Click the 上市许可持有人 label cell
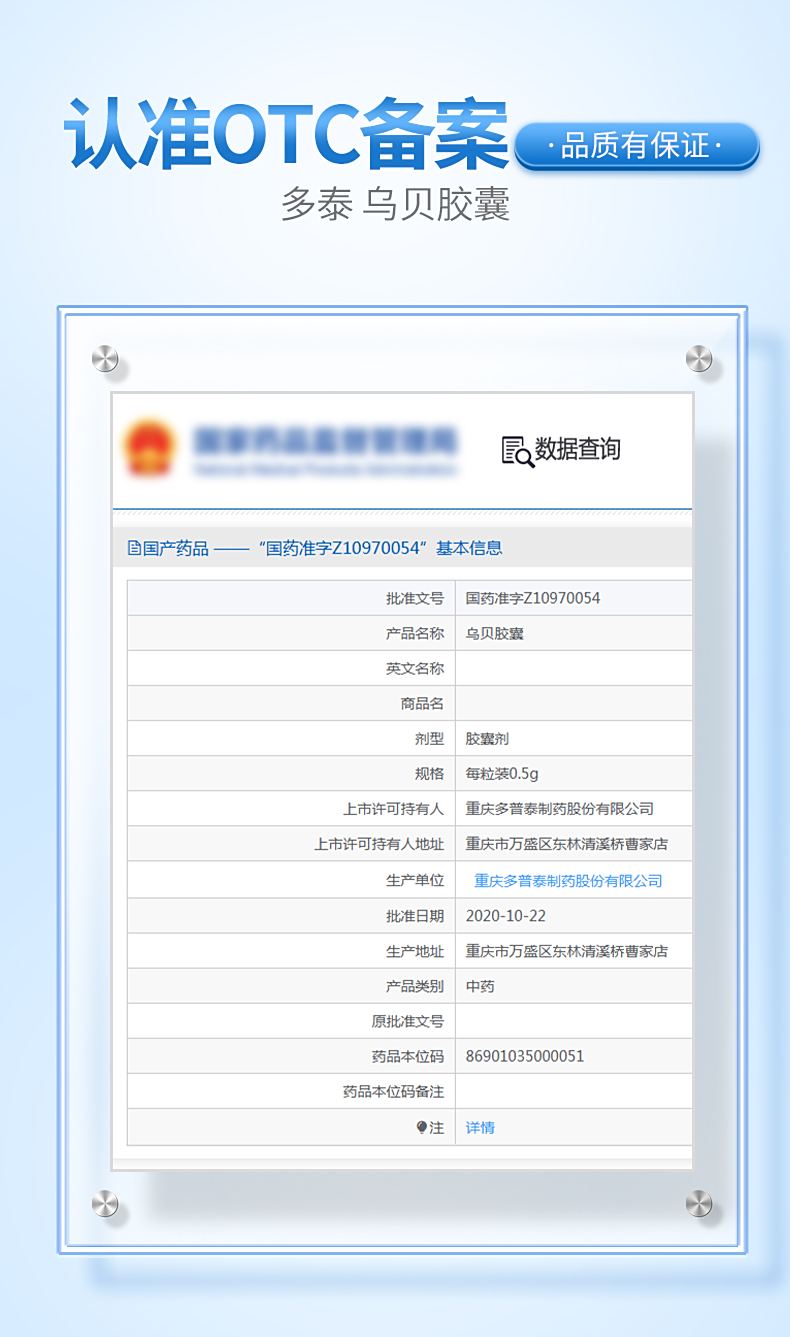This screenshot has width=790, height=1337. click(291, 808)
